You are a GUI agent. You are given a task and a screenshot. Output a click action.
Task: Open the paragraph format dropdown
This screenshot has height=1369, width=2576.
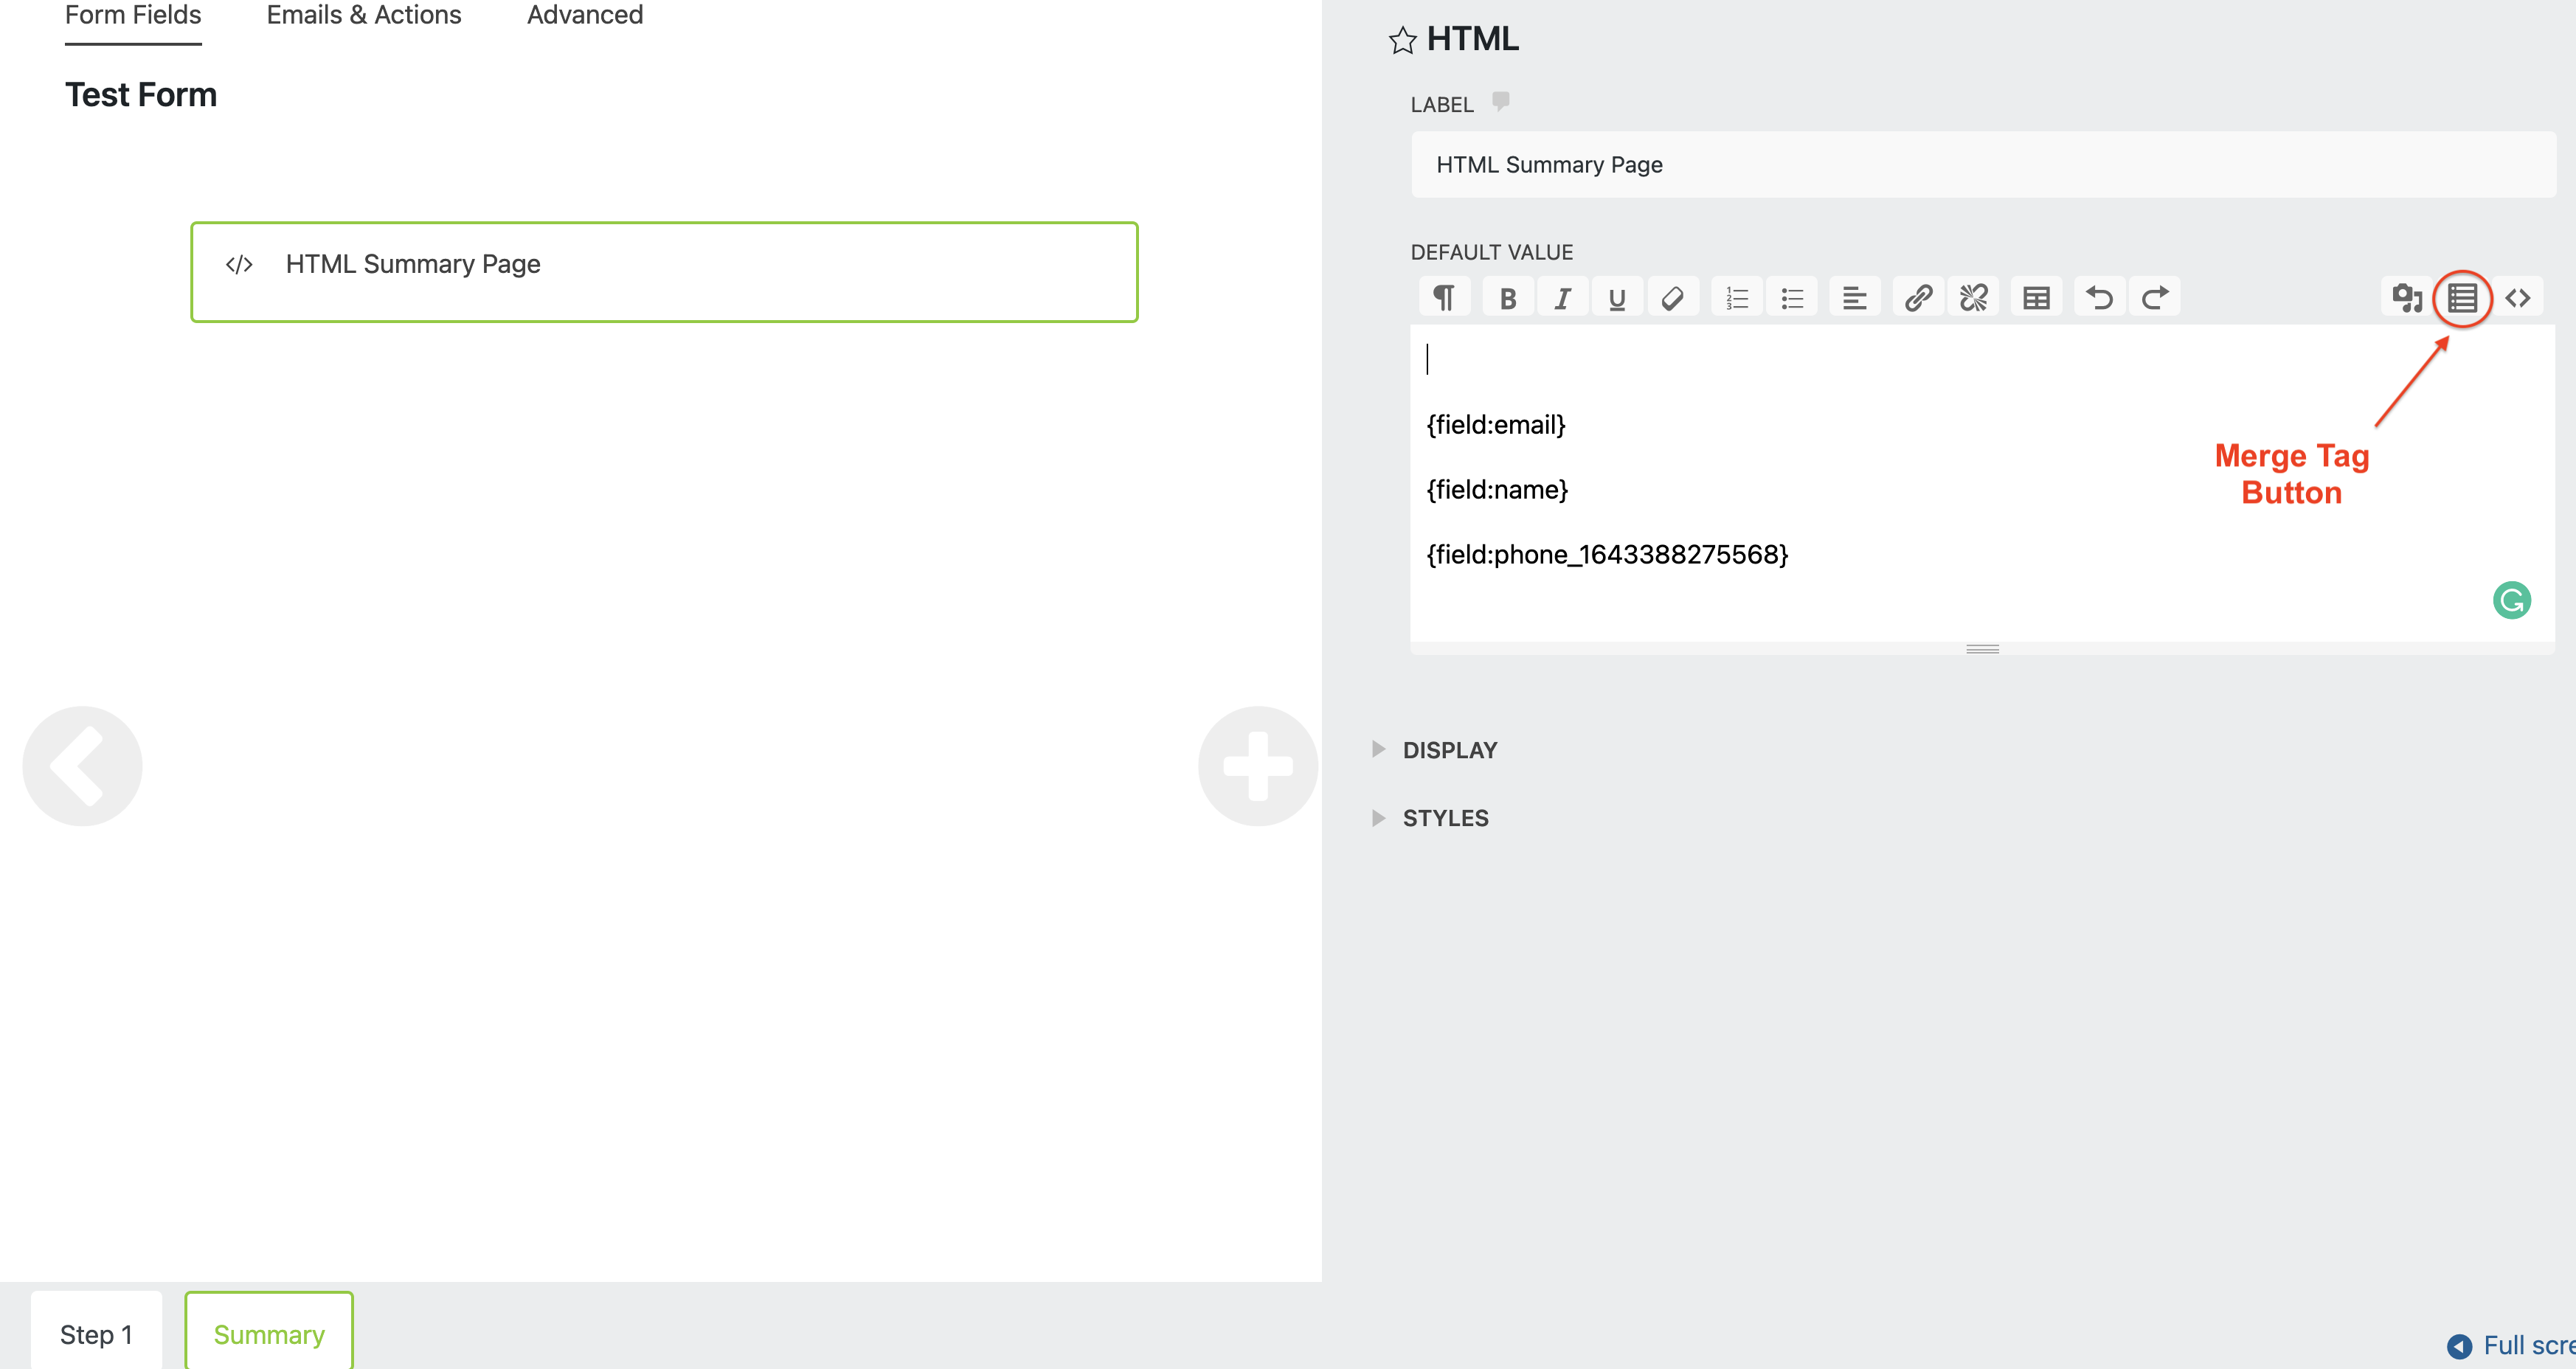pyautogui.click(x=1444, y=296)
